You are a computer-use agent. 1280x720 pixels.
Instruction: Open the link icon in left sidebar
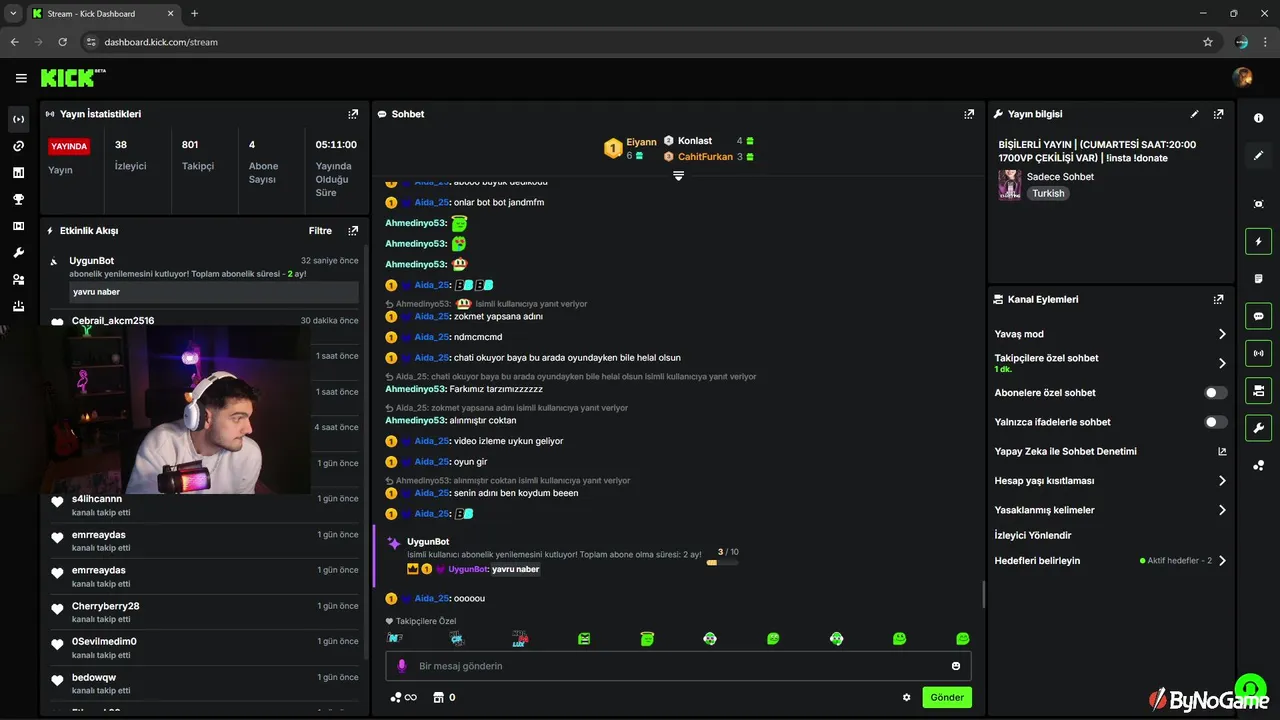coord(18,146)
